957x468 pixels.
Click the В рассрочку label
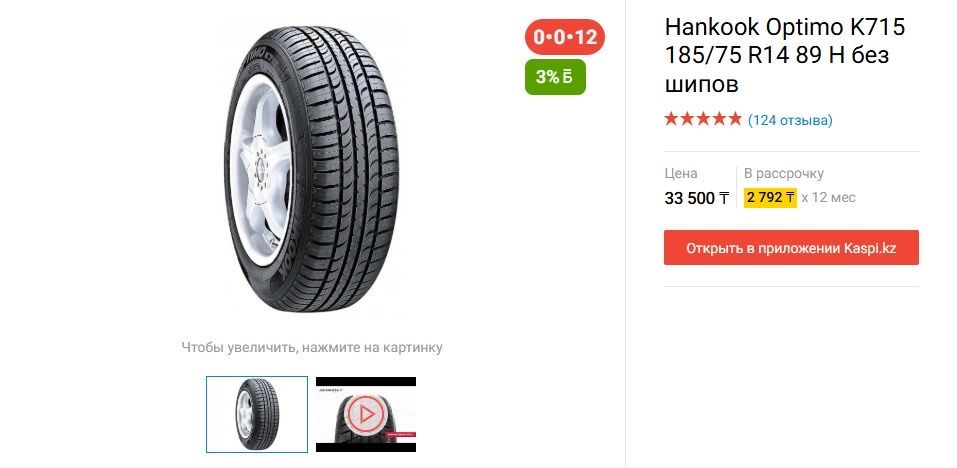tap(784, 173)
